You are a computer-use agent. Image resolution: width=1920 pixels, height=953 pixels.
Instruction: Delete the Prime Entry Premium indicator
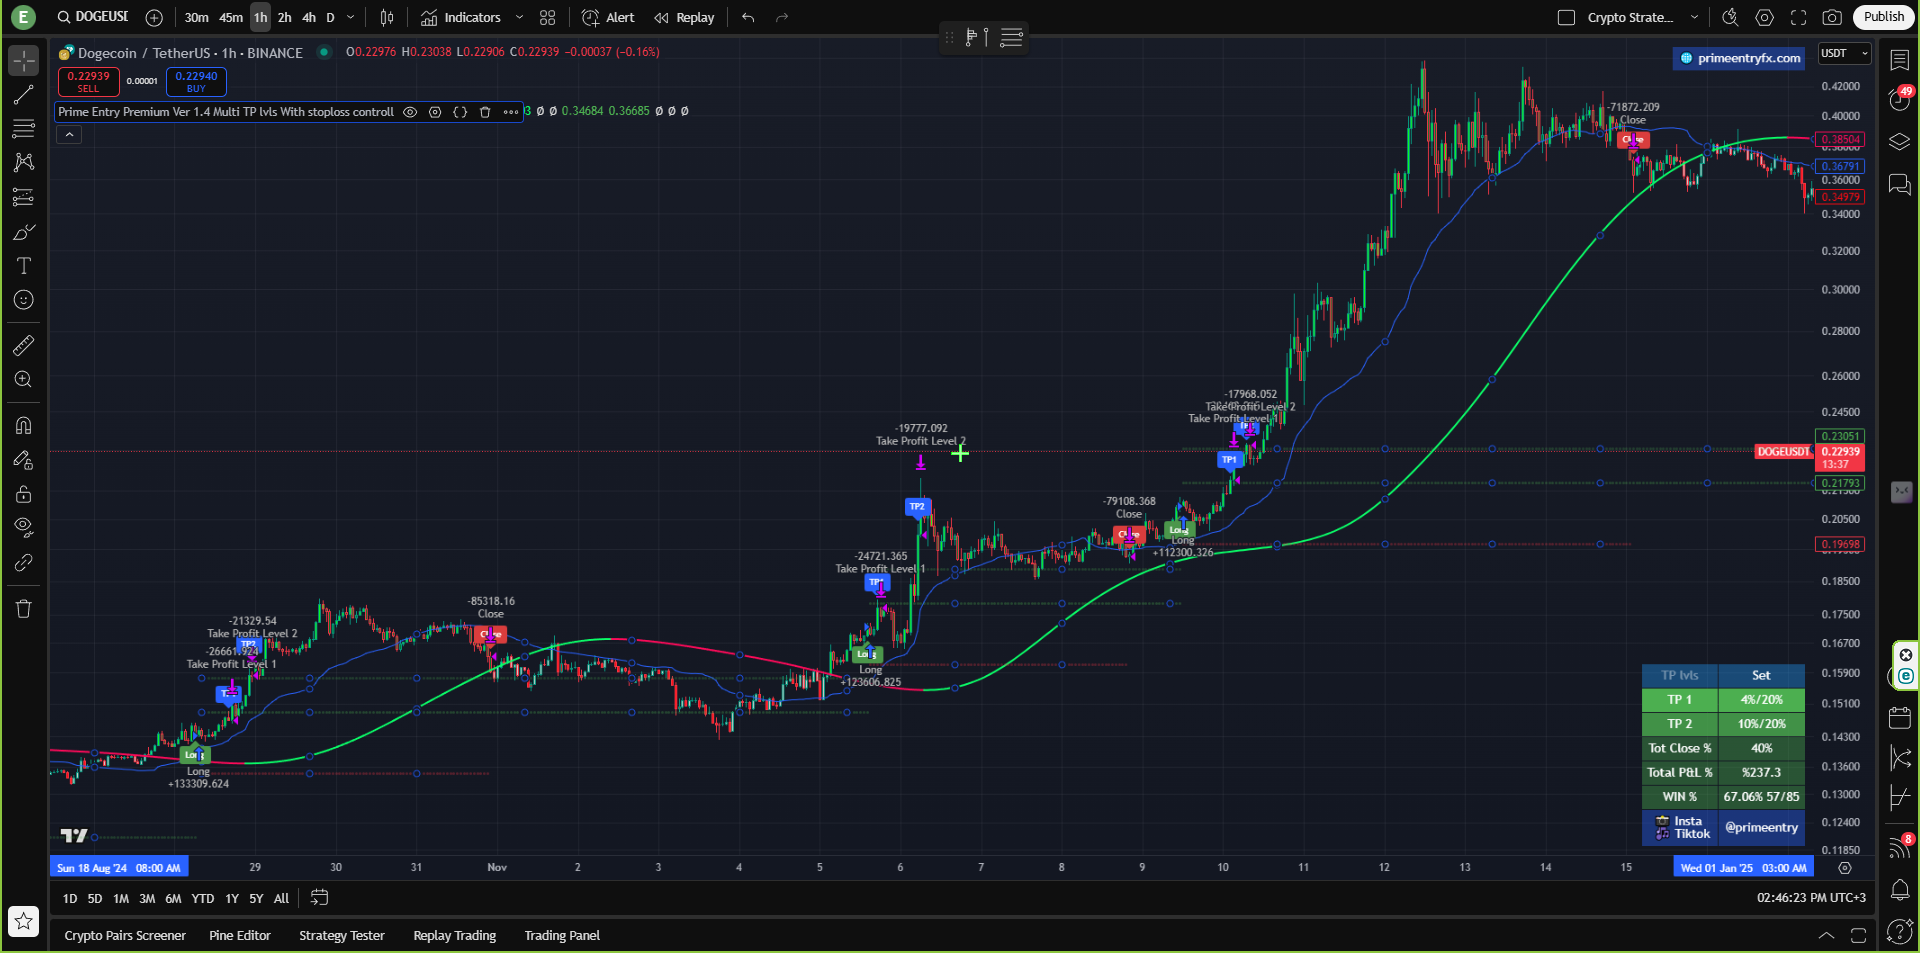[485, 112]
